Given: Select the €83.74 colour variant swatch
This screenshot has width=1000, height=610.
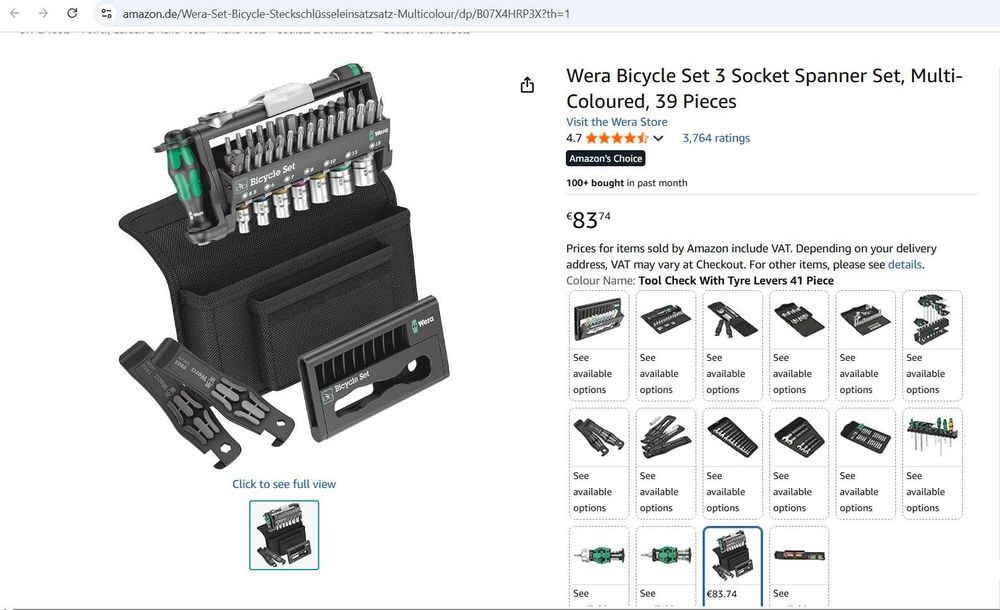Looking at the screenshot, I should 733,566.
